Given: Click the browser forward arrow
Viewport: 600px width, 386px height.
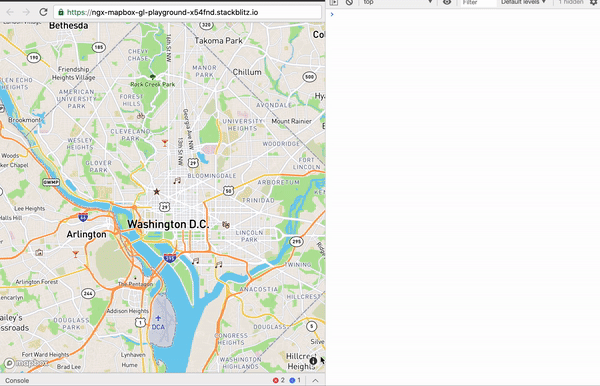Looking at the screenshot, I should [26, 12].
